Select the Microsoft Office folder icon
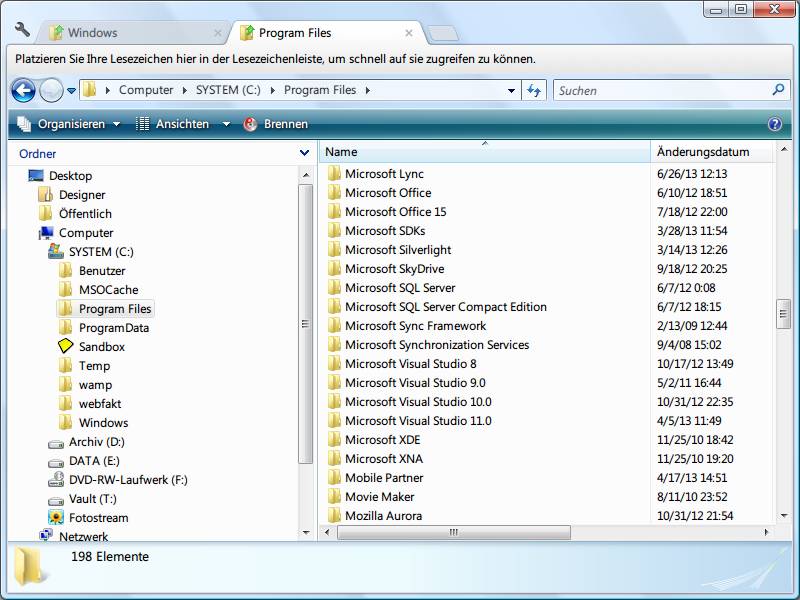Image resolution: width=800 pixels, height=600 pixels. [334, 192]
